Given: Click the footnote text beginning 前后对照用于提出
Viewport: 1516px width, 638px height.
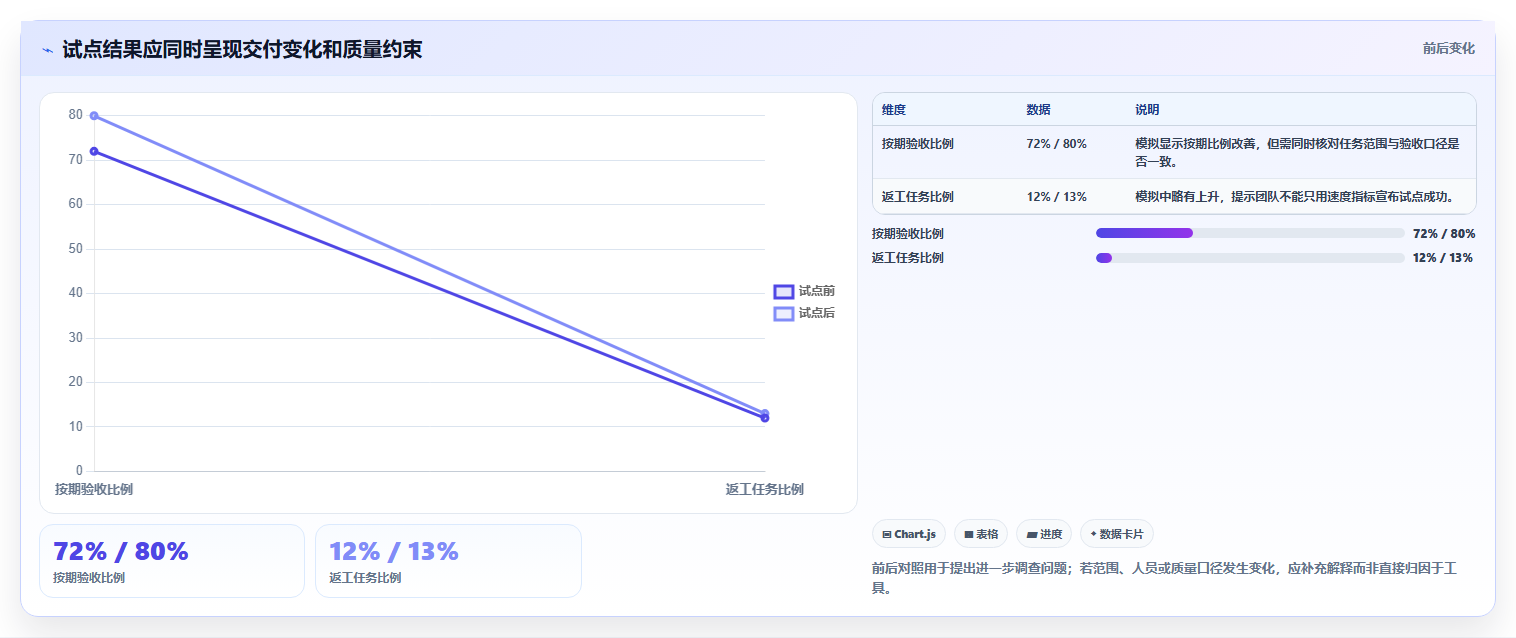Looking at the screenshot, I should coord(1165,578).
